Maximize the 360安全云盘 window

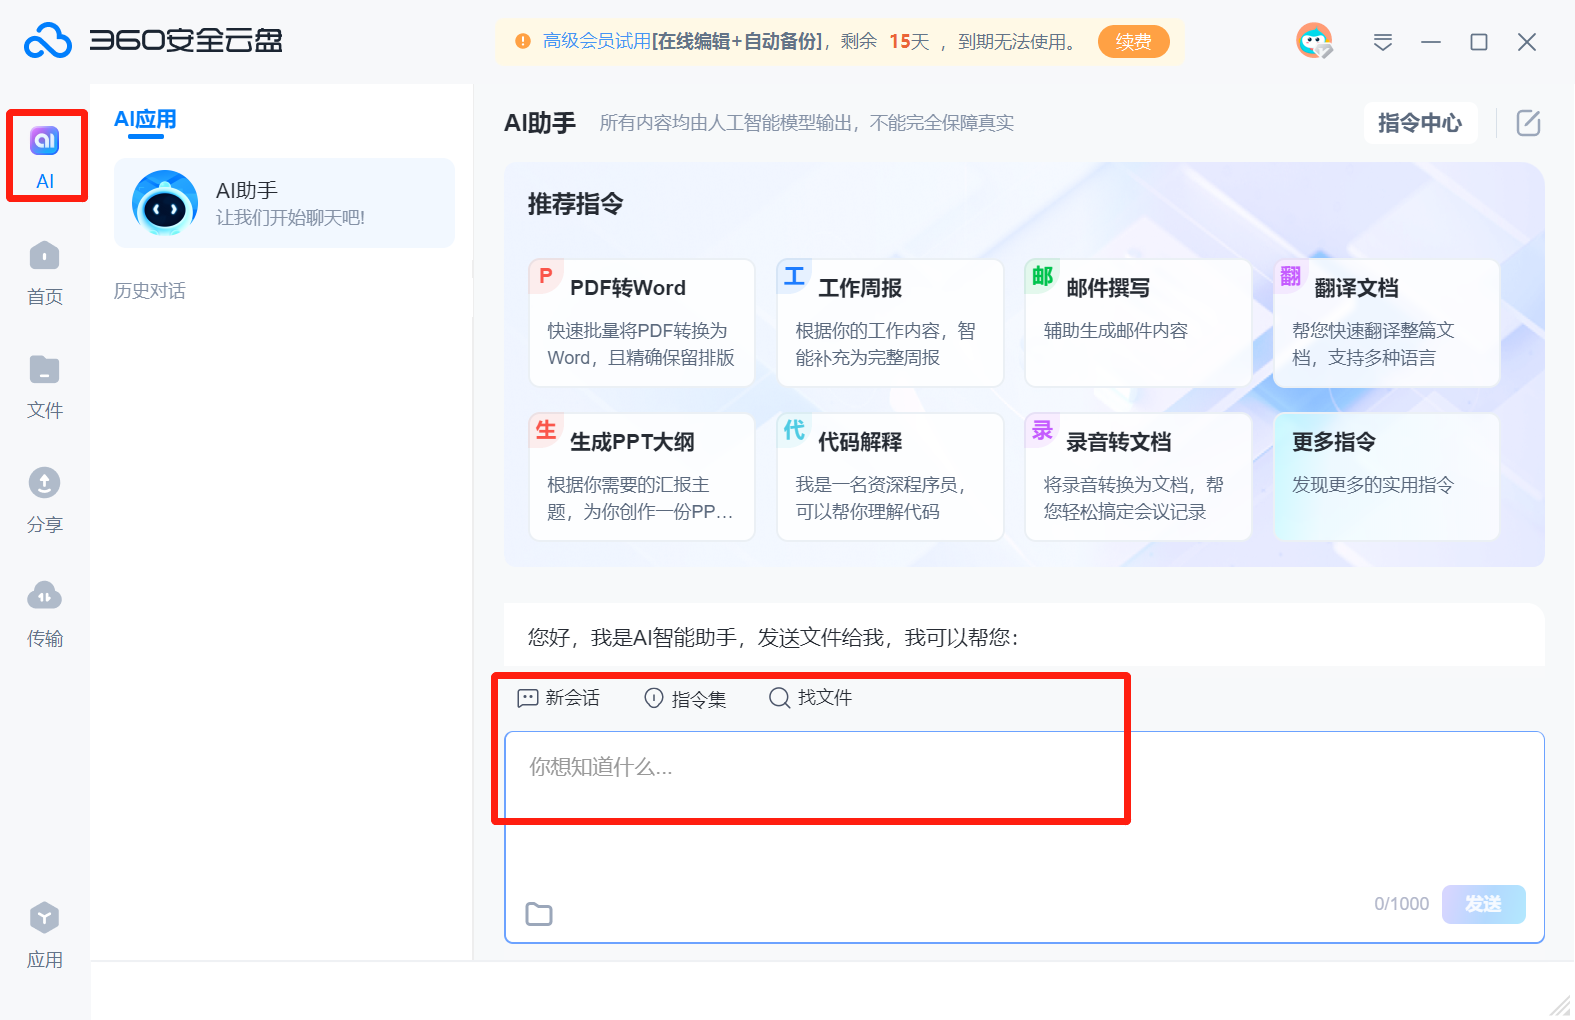point(1479,42)
